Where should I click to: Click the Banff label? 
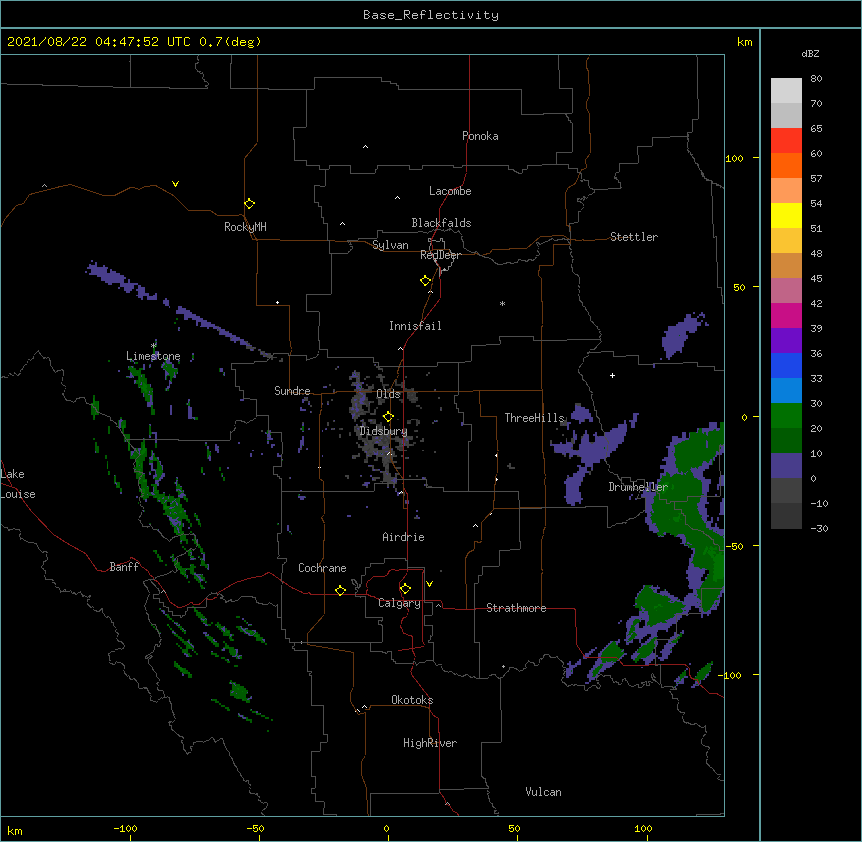point(124,567)
